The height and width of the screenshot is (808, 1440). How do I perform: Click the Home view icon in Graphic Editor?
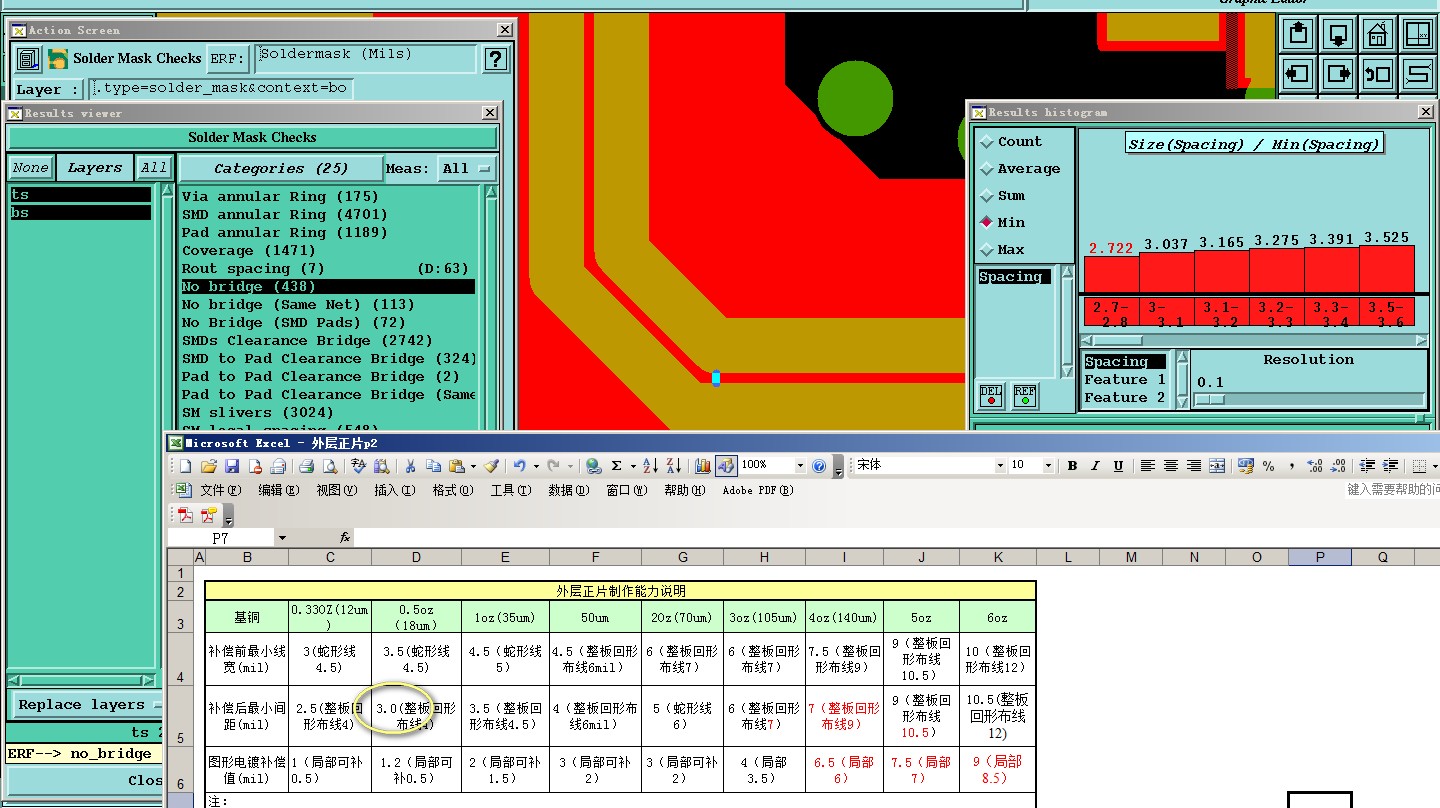(x=1378, y=34)
